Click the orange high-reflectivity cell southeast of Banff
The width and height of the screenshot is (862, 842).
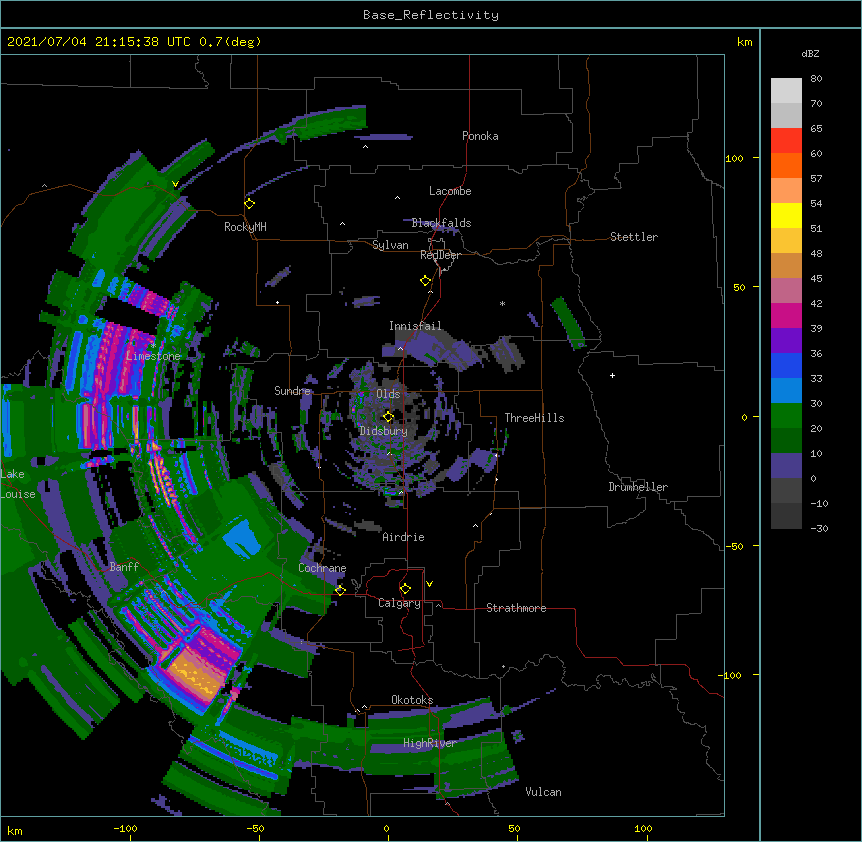[195, 674]
